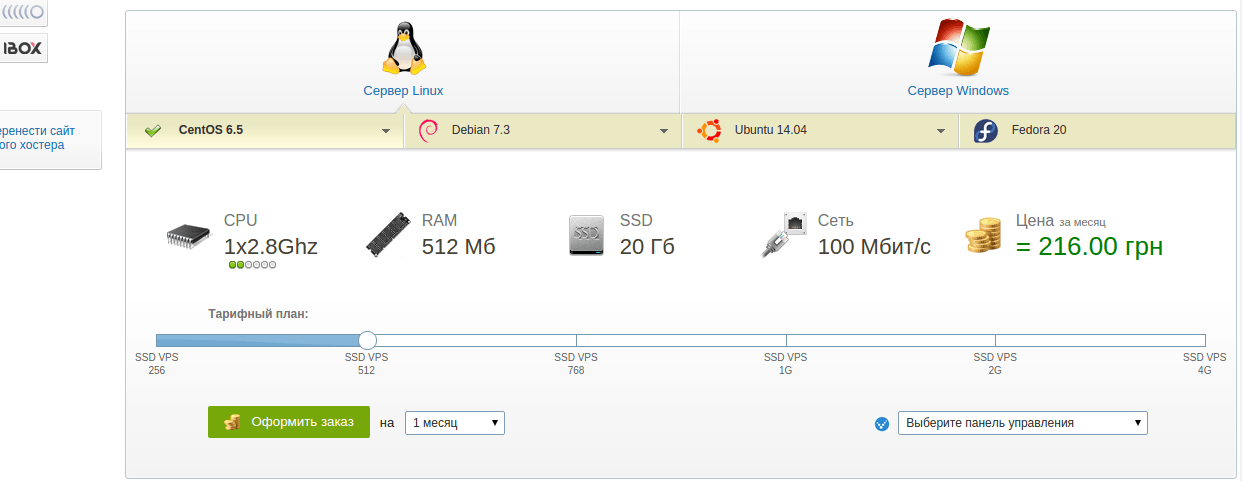Click the Ubuntu circle logo
Image resolution: width=1242 pixels, height=481 pixels.
click(x=710, y=131)
